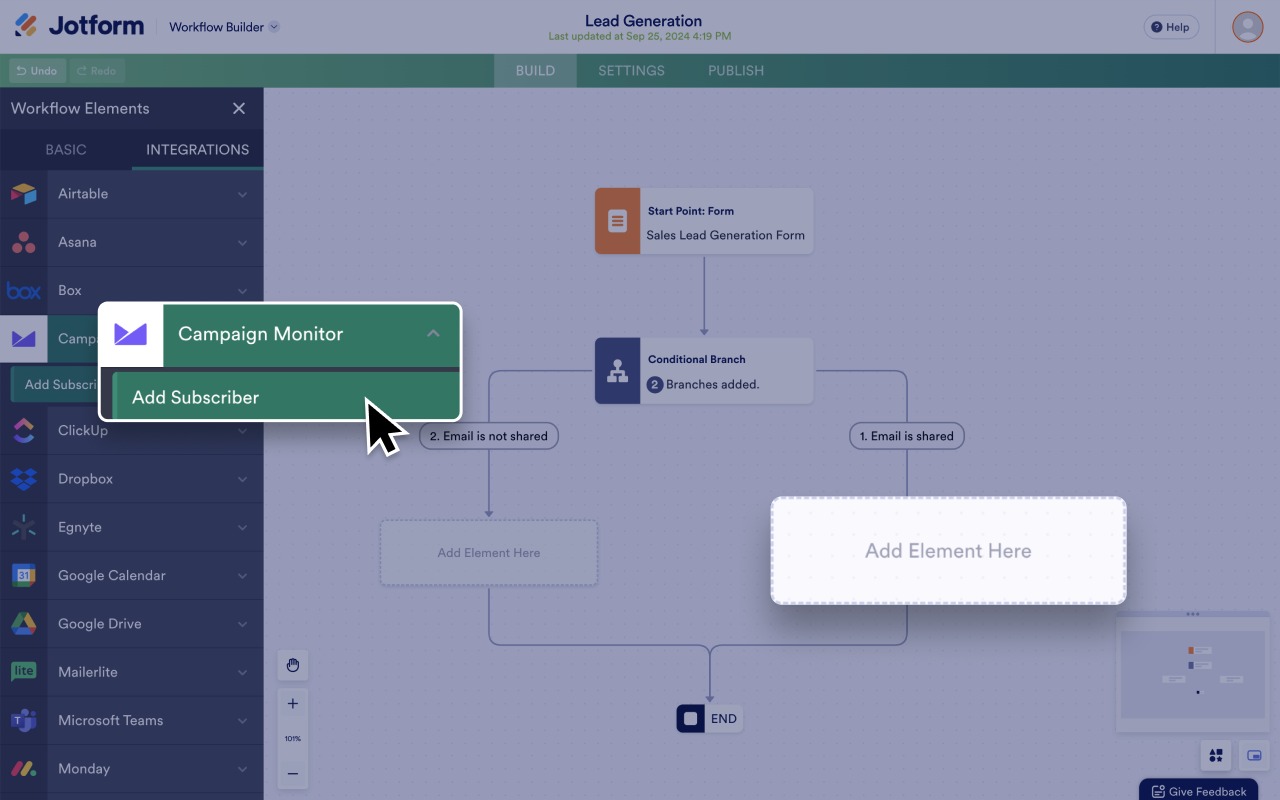The height and width of the screenshot is (800, 1280).
Task: Toggle the minimap display icon
Action: pyautogui.click(x=1254, y=756)
